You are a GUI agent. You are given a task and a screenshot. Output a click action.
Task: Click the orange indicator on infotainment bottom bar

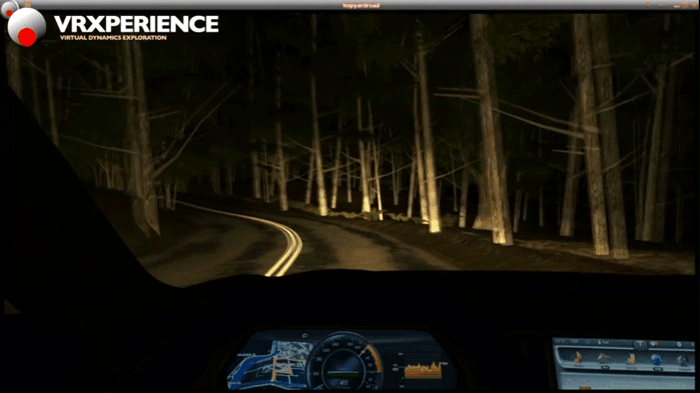click(x=585, y=388)
